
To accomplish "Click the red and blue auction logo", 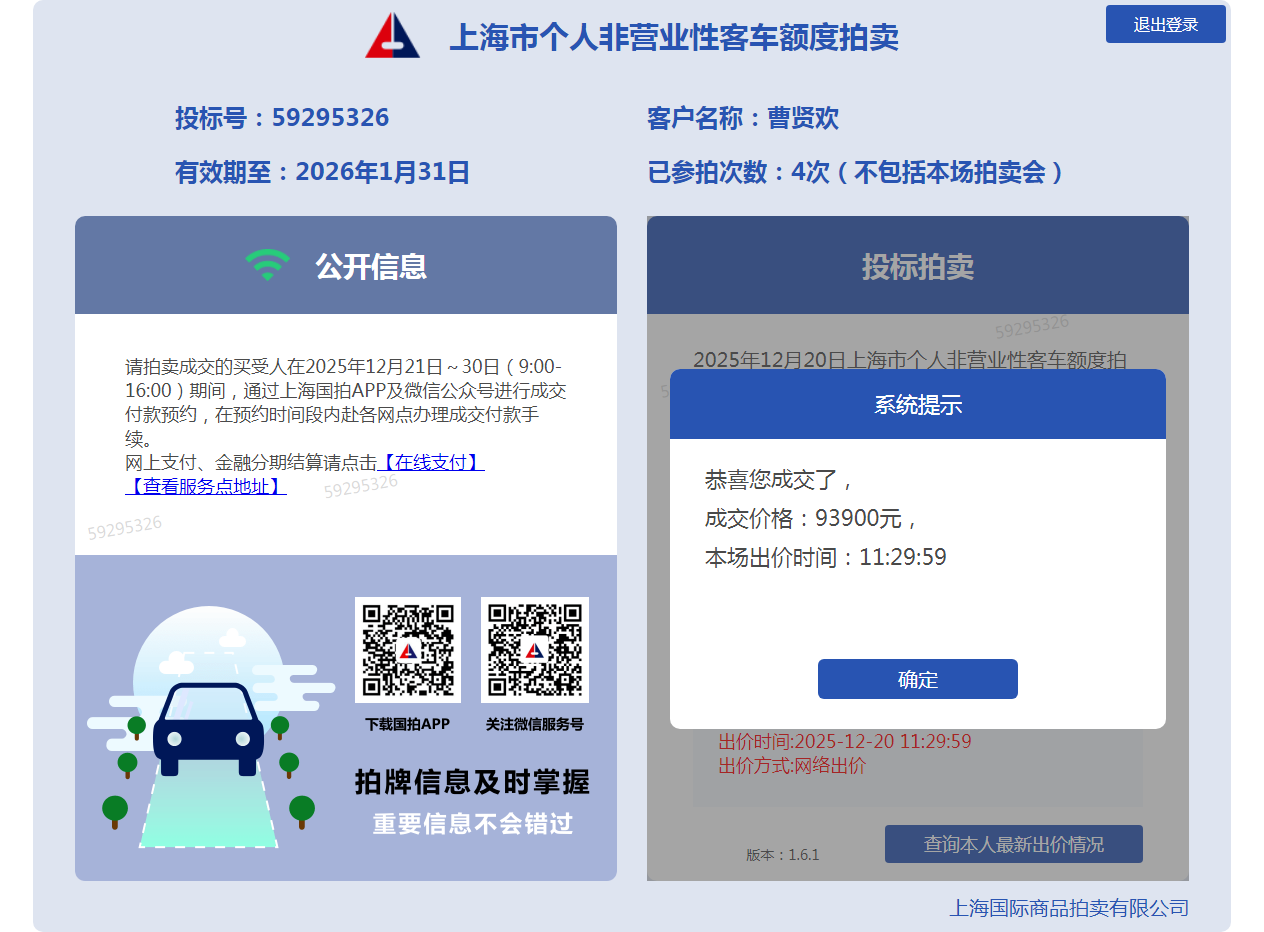I will coord(392,36).
